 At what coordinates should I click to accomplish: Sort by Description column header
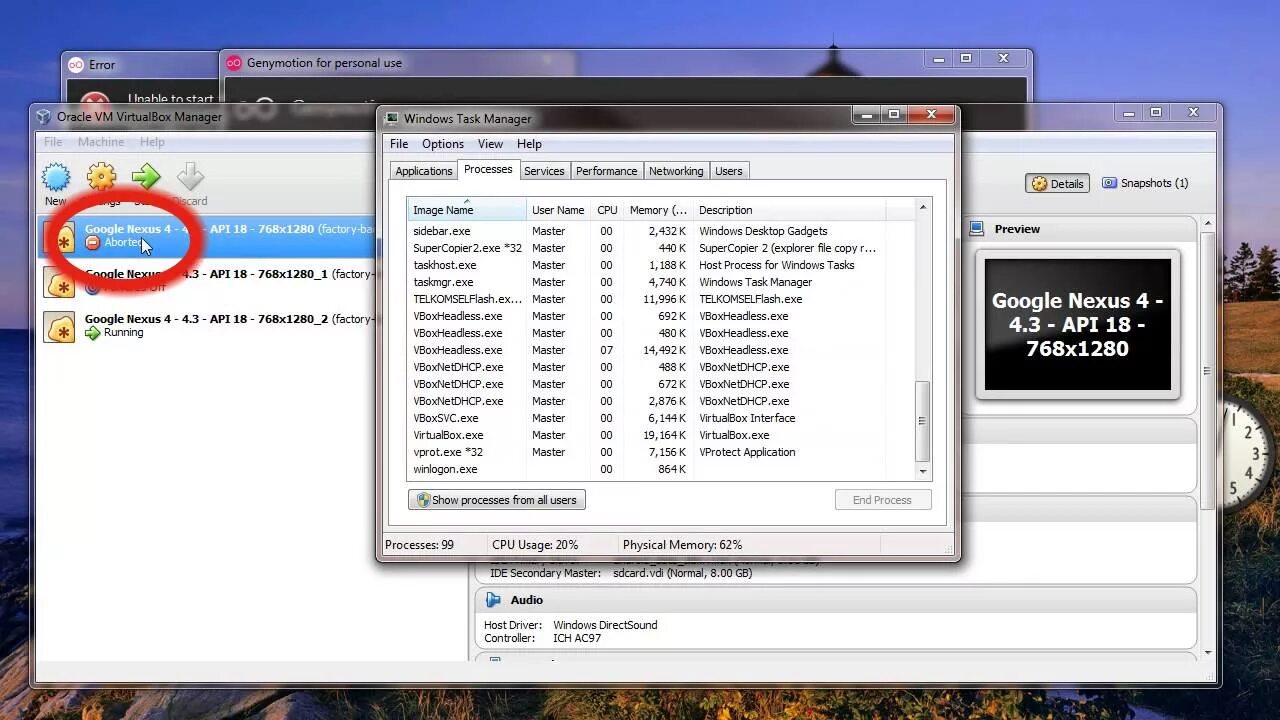[x=789, y=210]
